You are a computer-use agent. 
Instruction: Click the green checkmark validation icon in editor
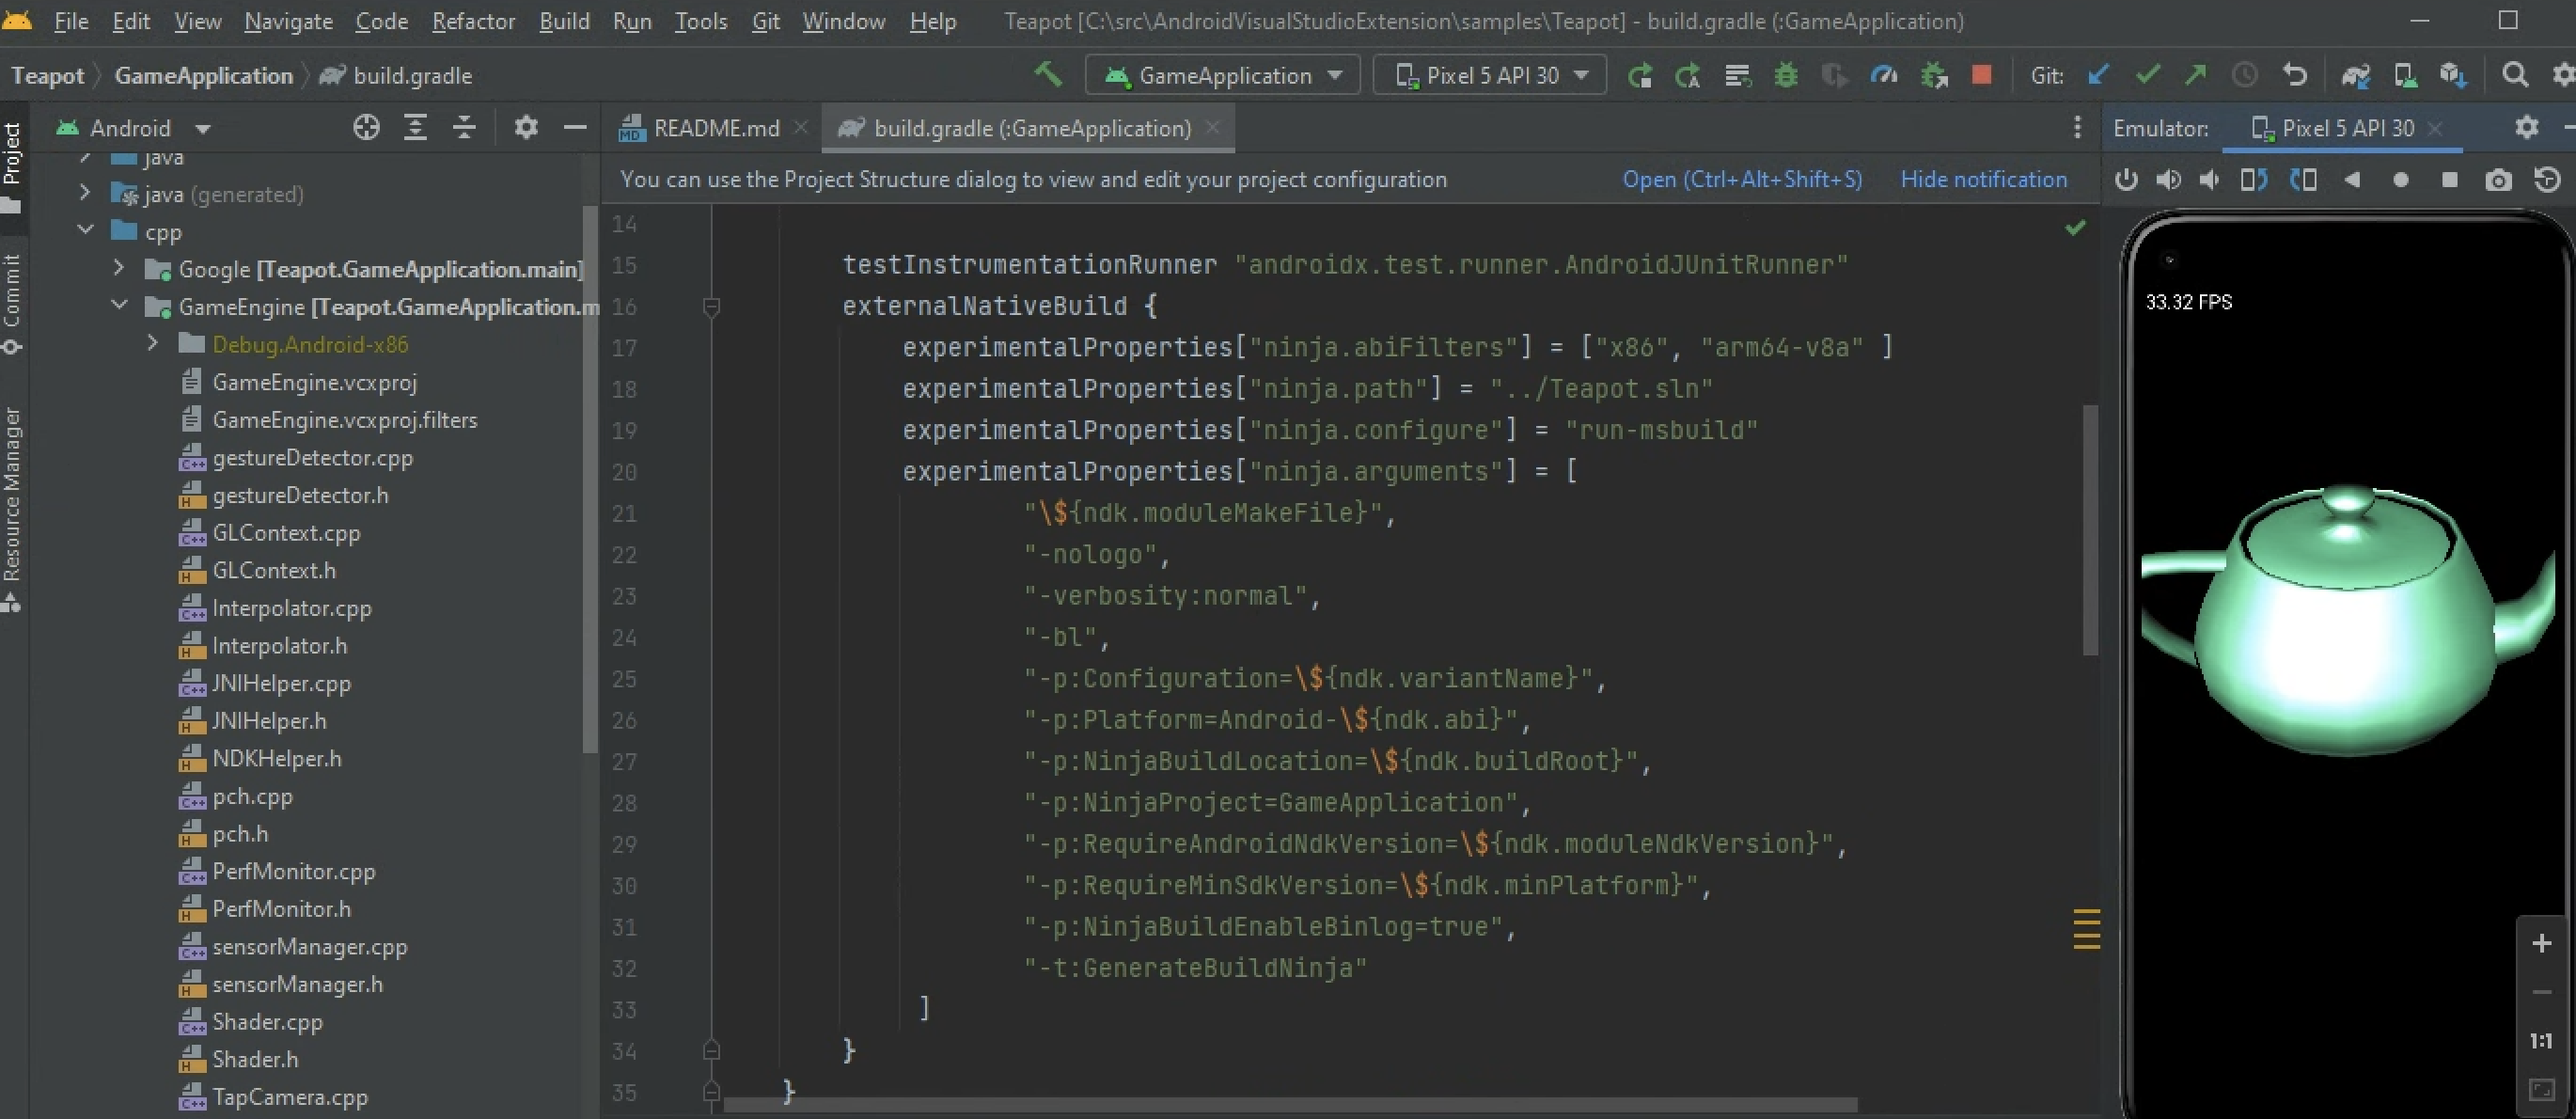coord(2075,227)
